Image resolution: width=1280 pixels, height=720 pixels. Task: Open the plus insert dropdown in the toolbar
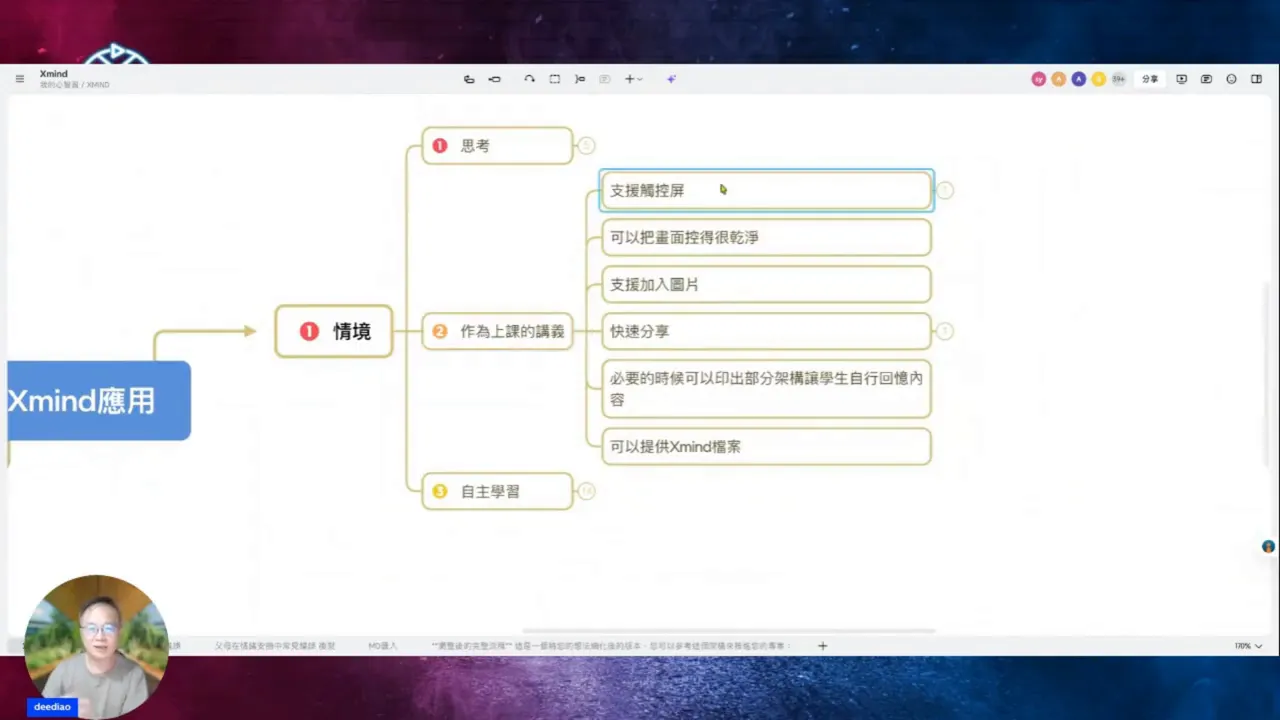(633, 79)
